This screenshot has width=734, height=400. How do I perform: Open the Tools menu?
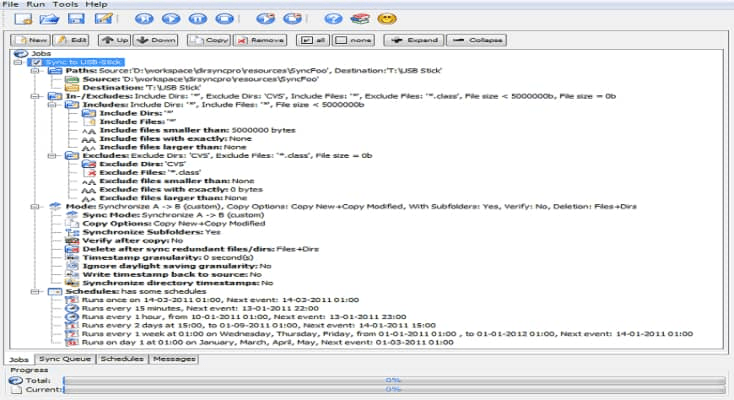pyautogui.click(x=65, y=4)
